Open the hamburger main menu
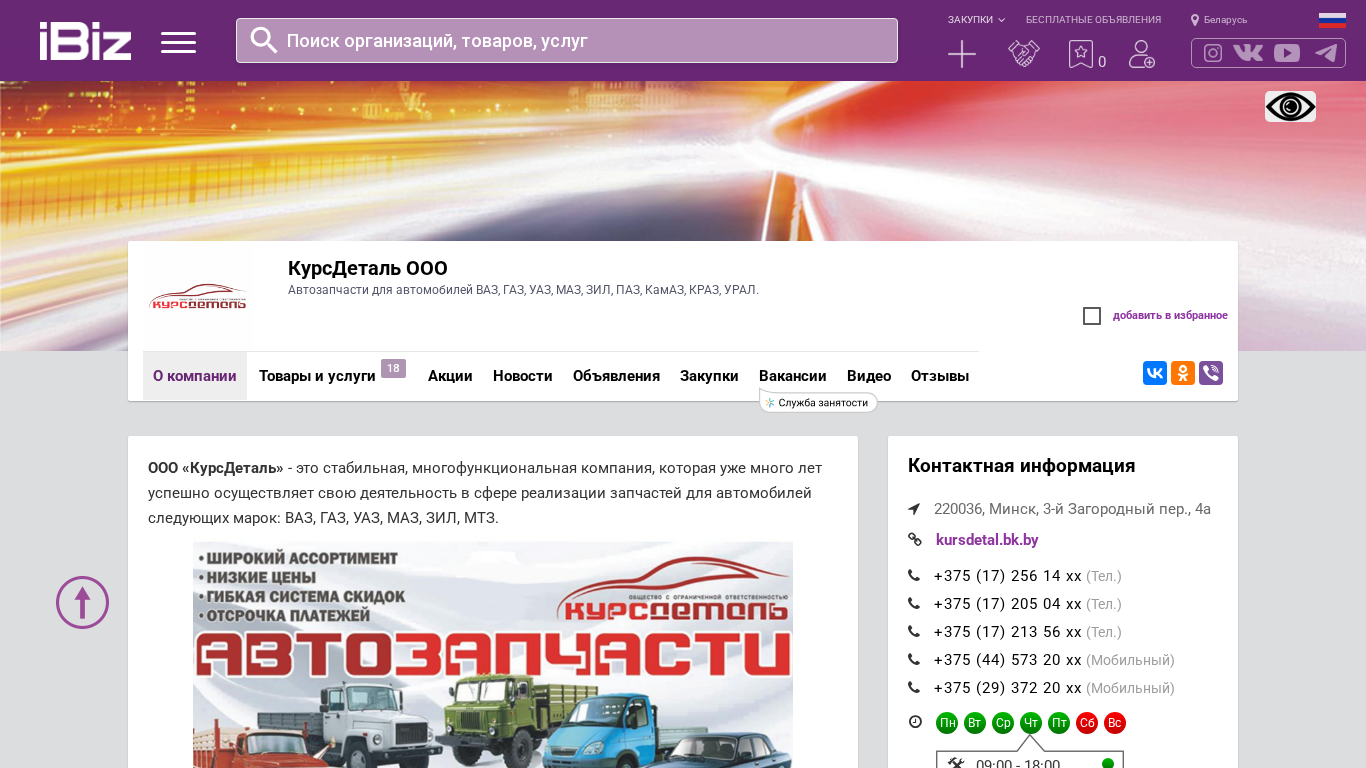1366x768 pixels. point(178,42)
